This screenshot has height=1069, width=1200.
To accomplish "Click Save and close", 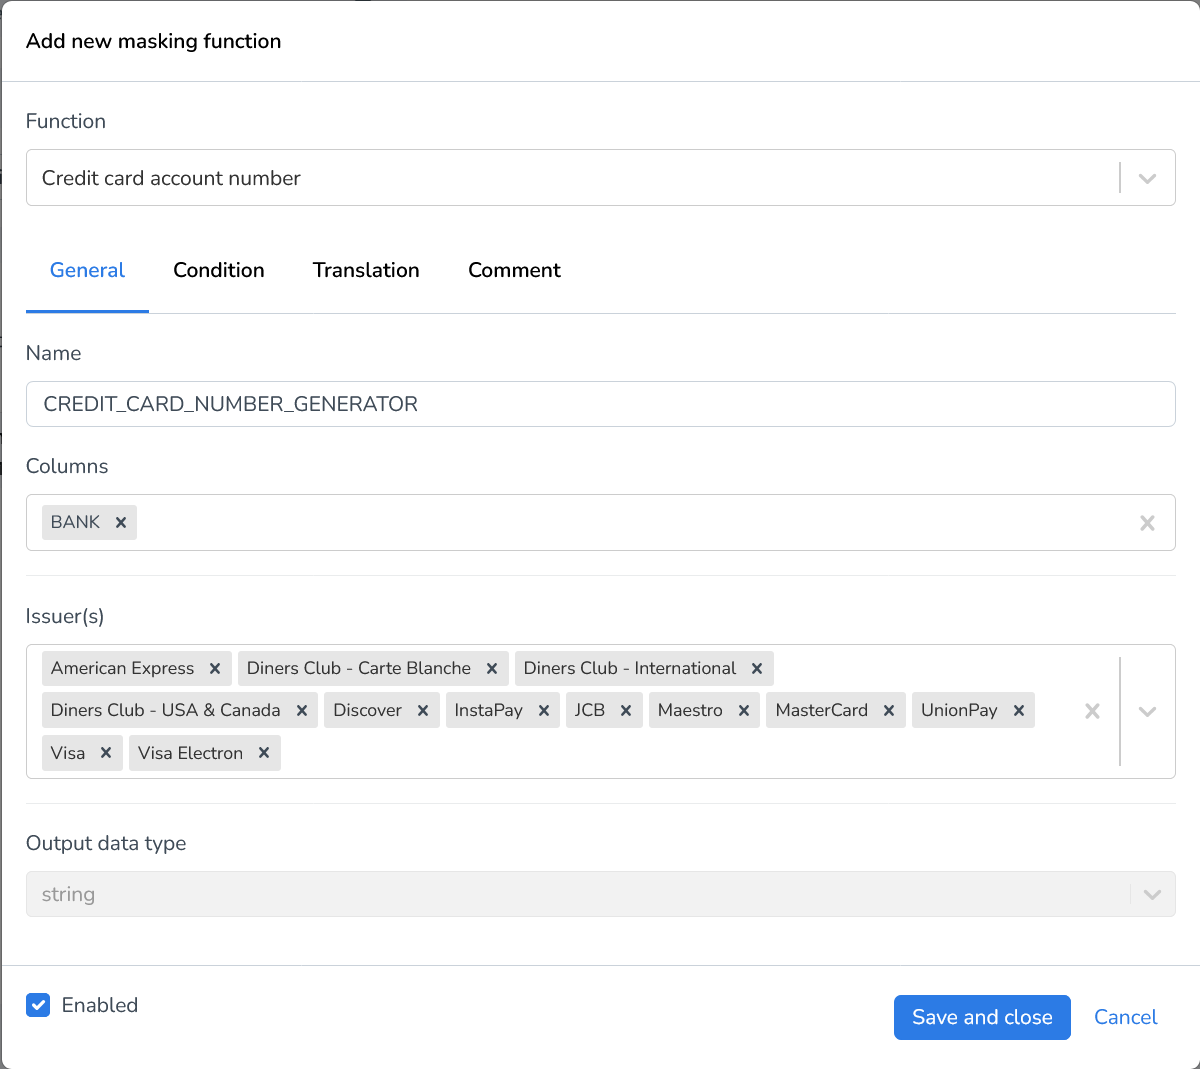I will [x=981, y=1016].
